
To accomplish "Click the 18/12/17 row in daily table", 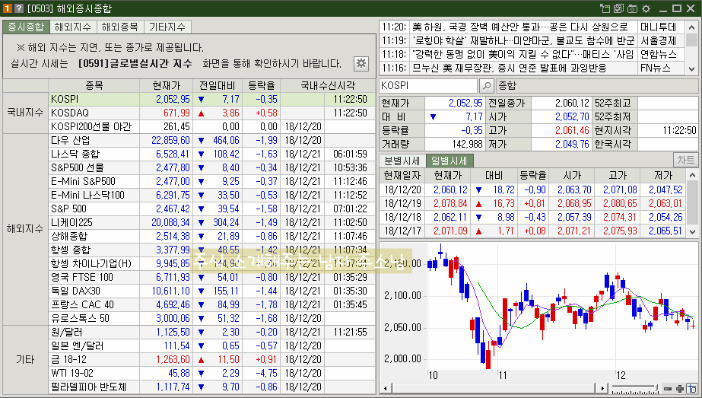I will point(533,231).
